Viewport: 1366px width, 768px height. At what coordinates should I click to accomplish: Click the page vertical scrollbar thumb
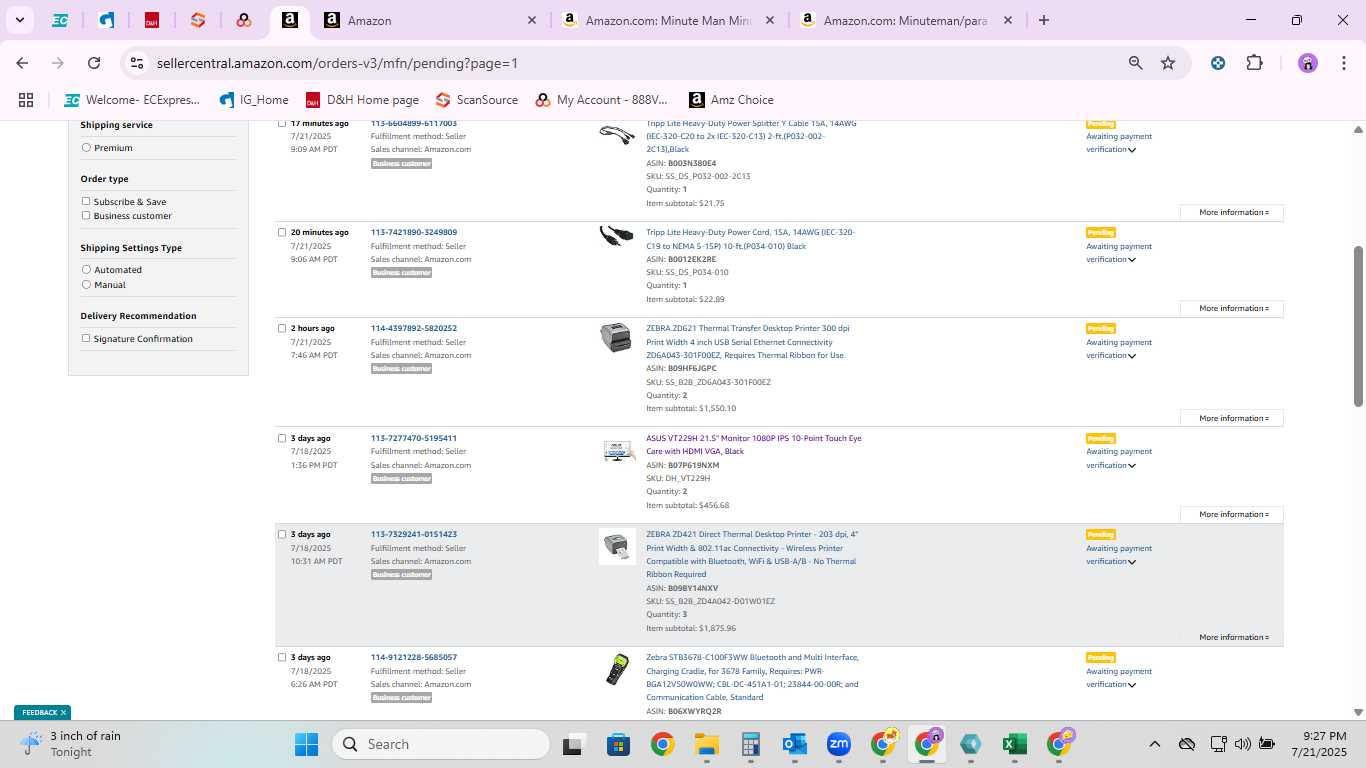click(1358, 325)
